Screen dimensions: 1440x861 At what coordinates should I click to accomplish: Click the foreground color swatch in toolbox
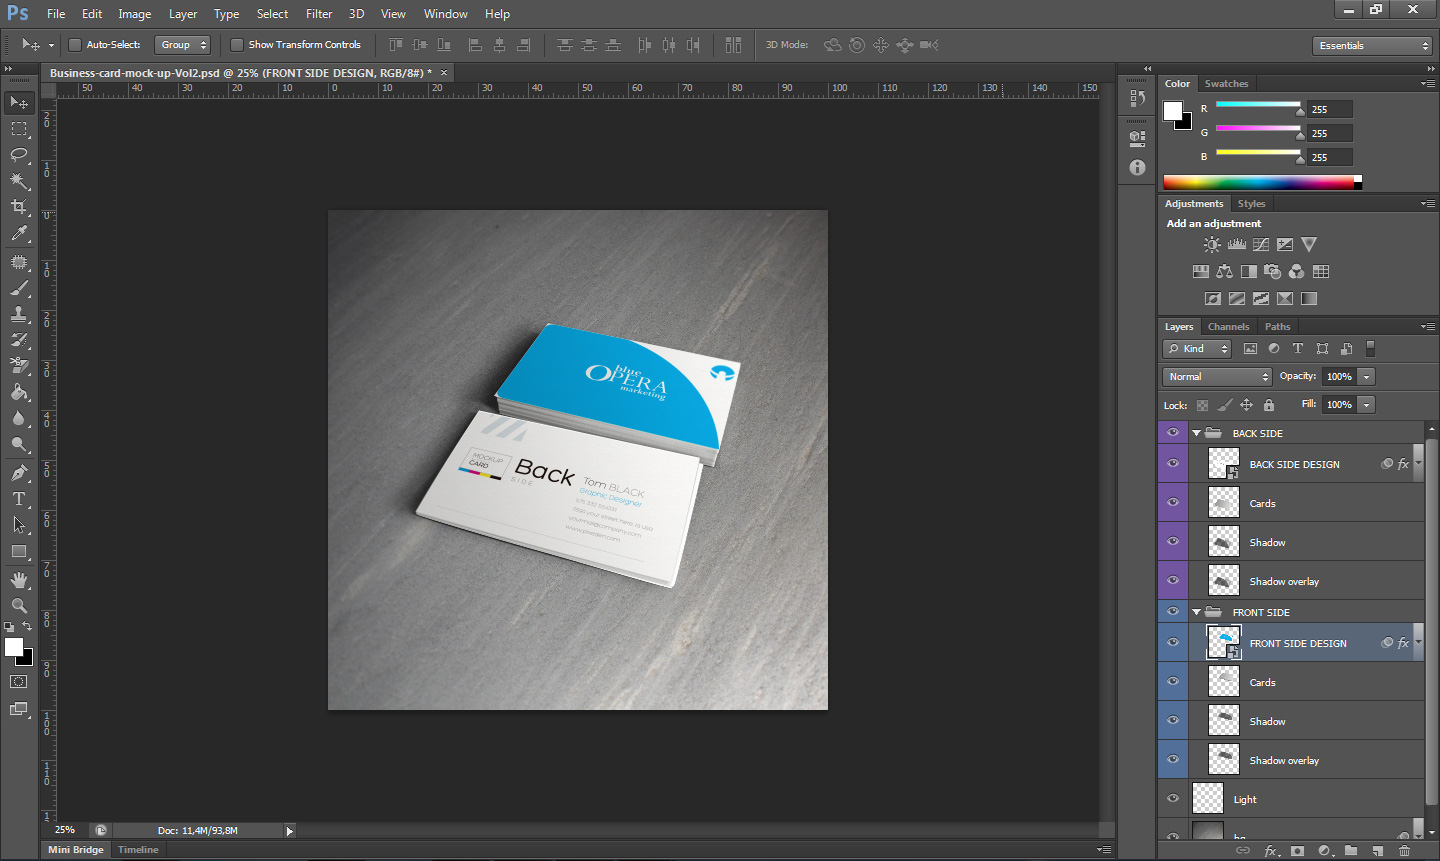coord(14,647)
